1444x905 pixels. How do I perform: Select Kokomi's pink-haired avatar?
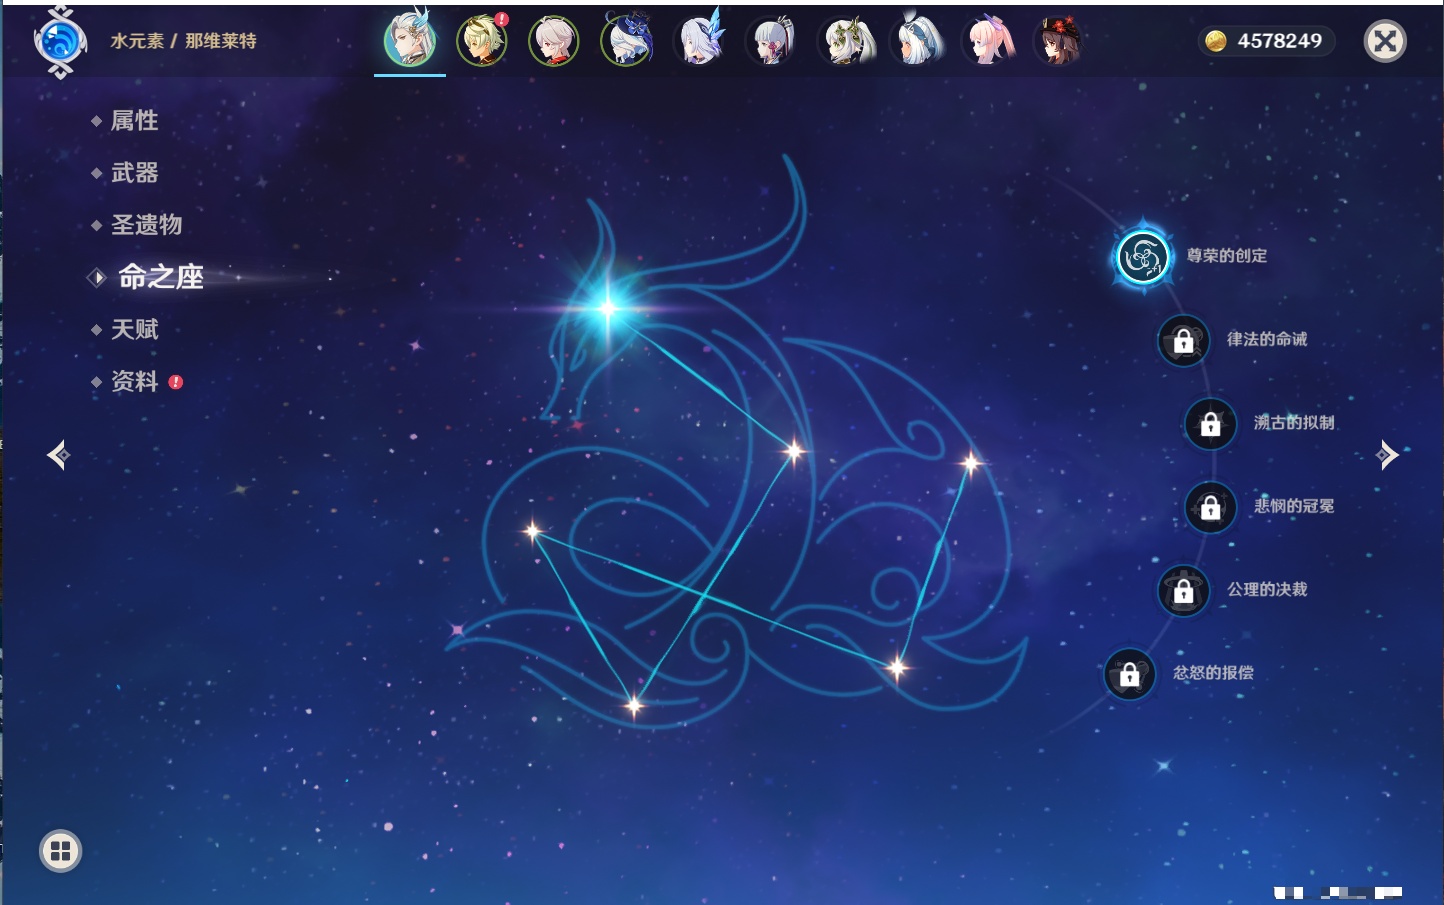pyautogui.click(x=988, y=41)
